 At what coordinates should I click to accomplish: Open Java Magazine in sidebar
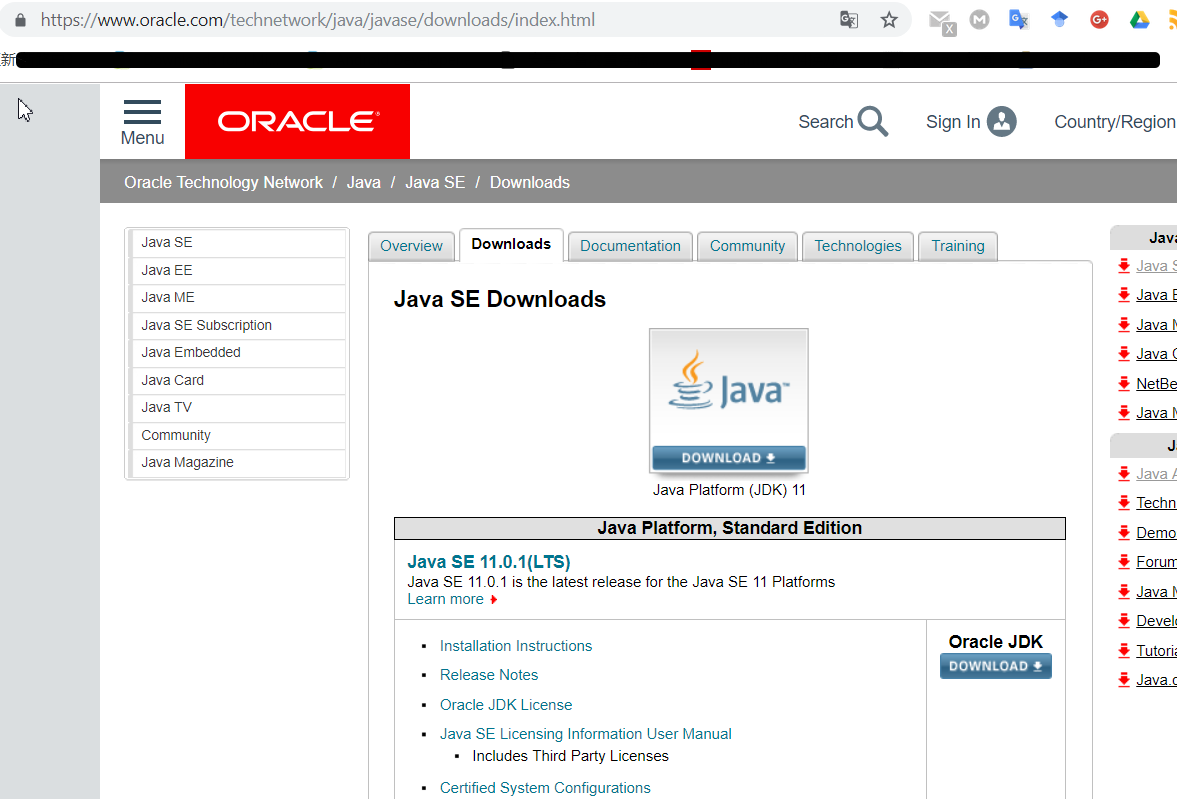click(x=238, y=463)
